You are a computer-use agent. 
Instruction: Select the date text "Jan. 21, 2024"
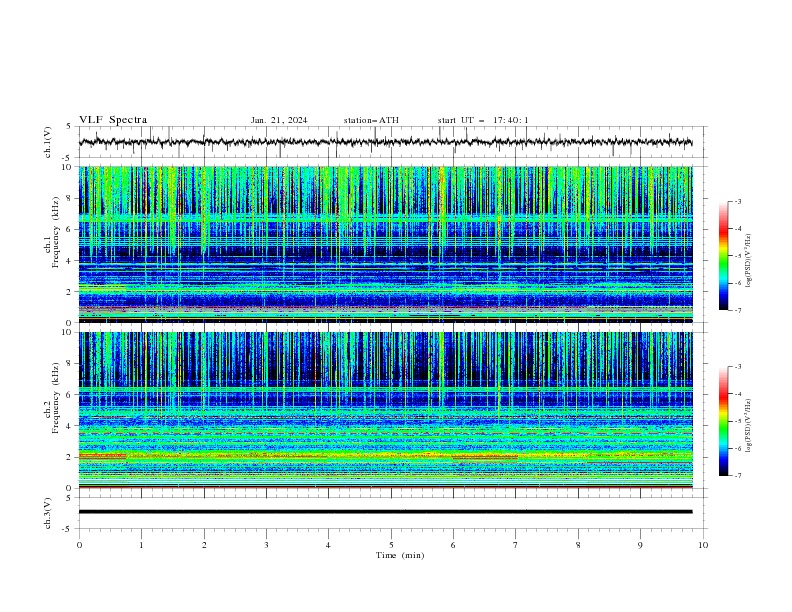point(279,120)
